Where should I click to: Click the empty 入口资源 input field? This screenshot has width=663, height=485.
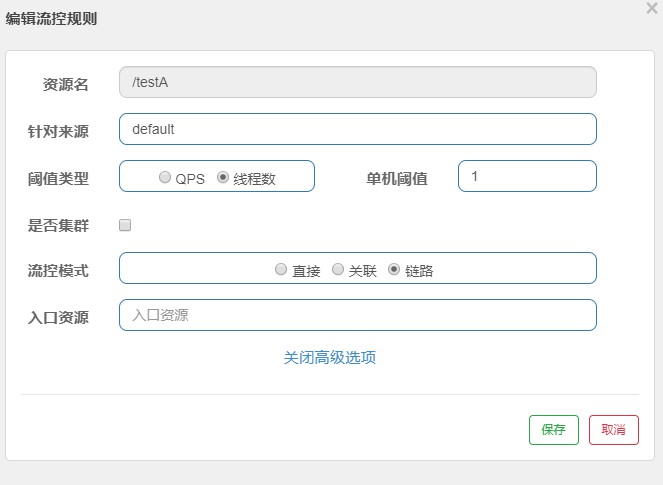358,315
